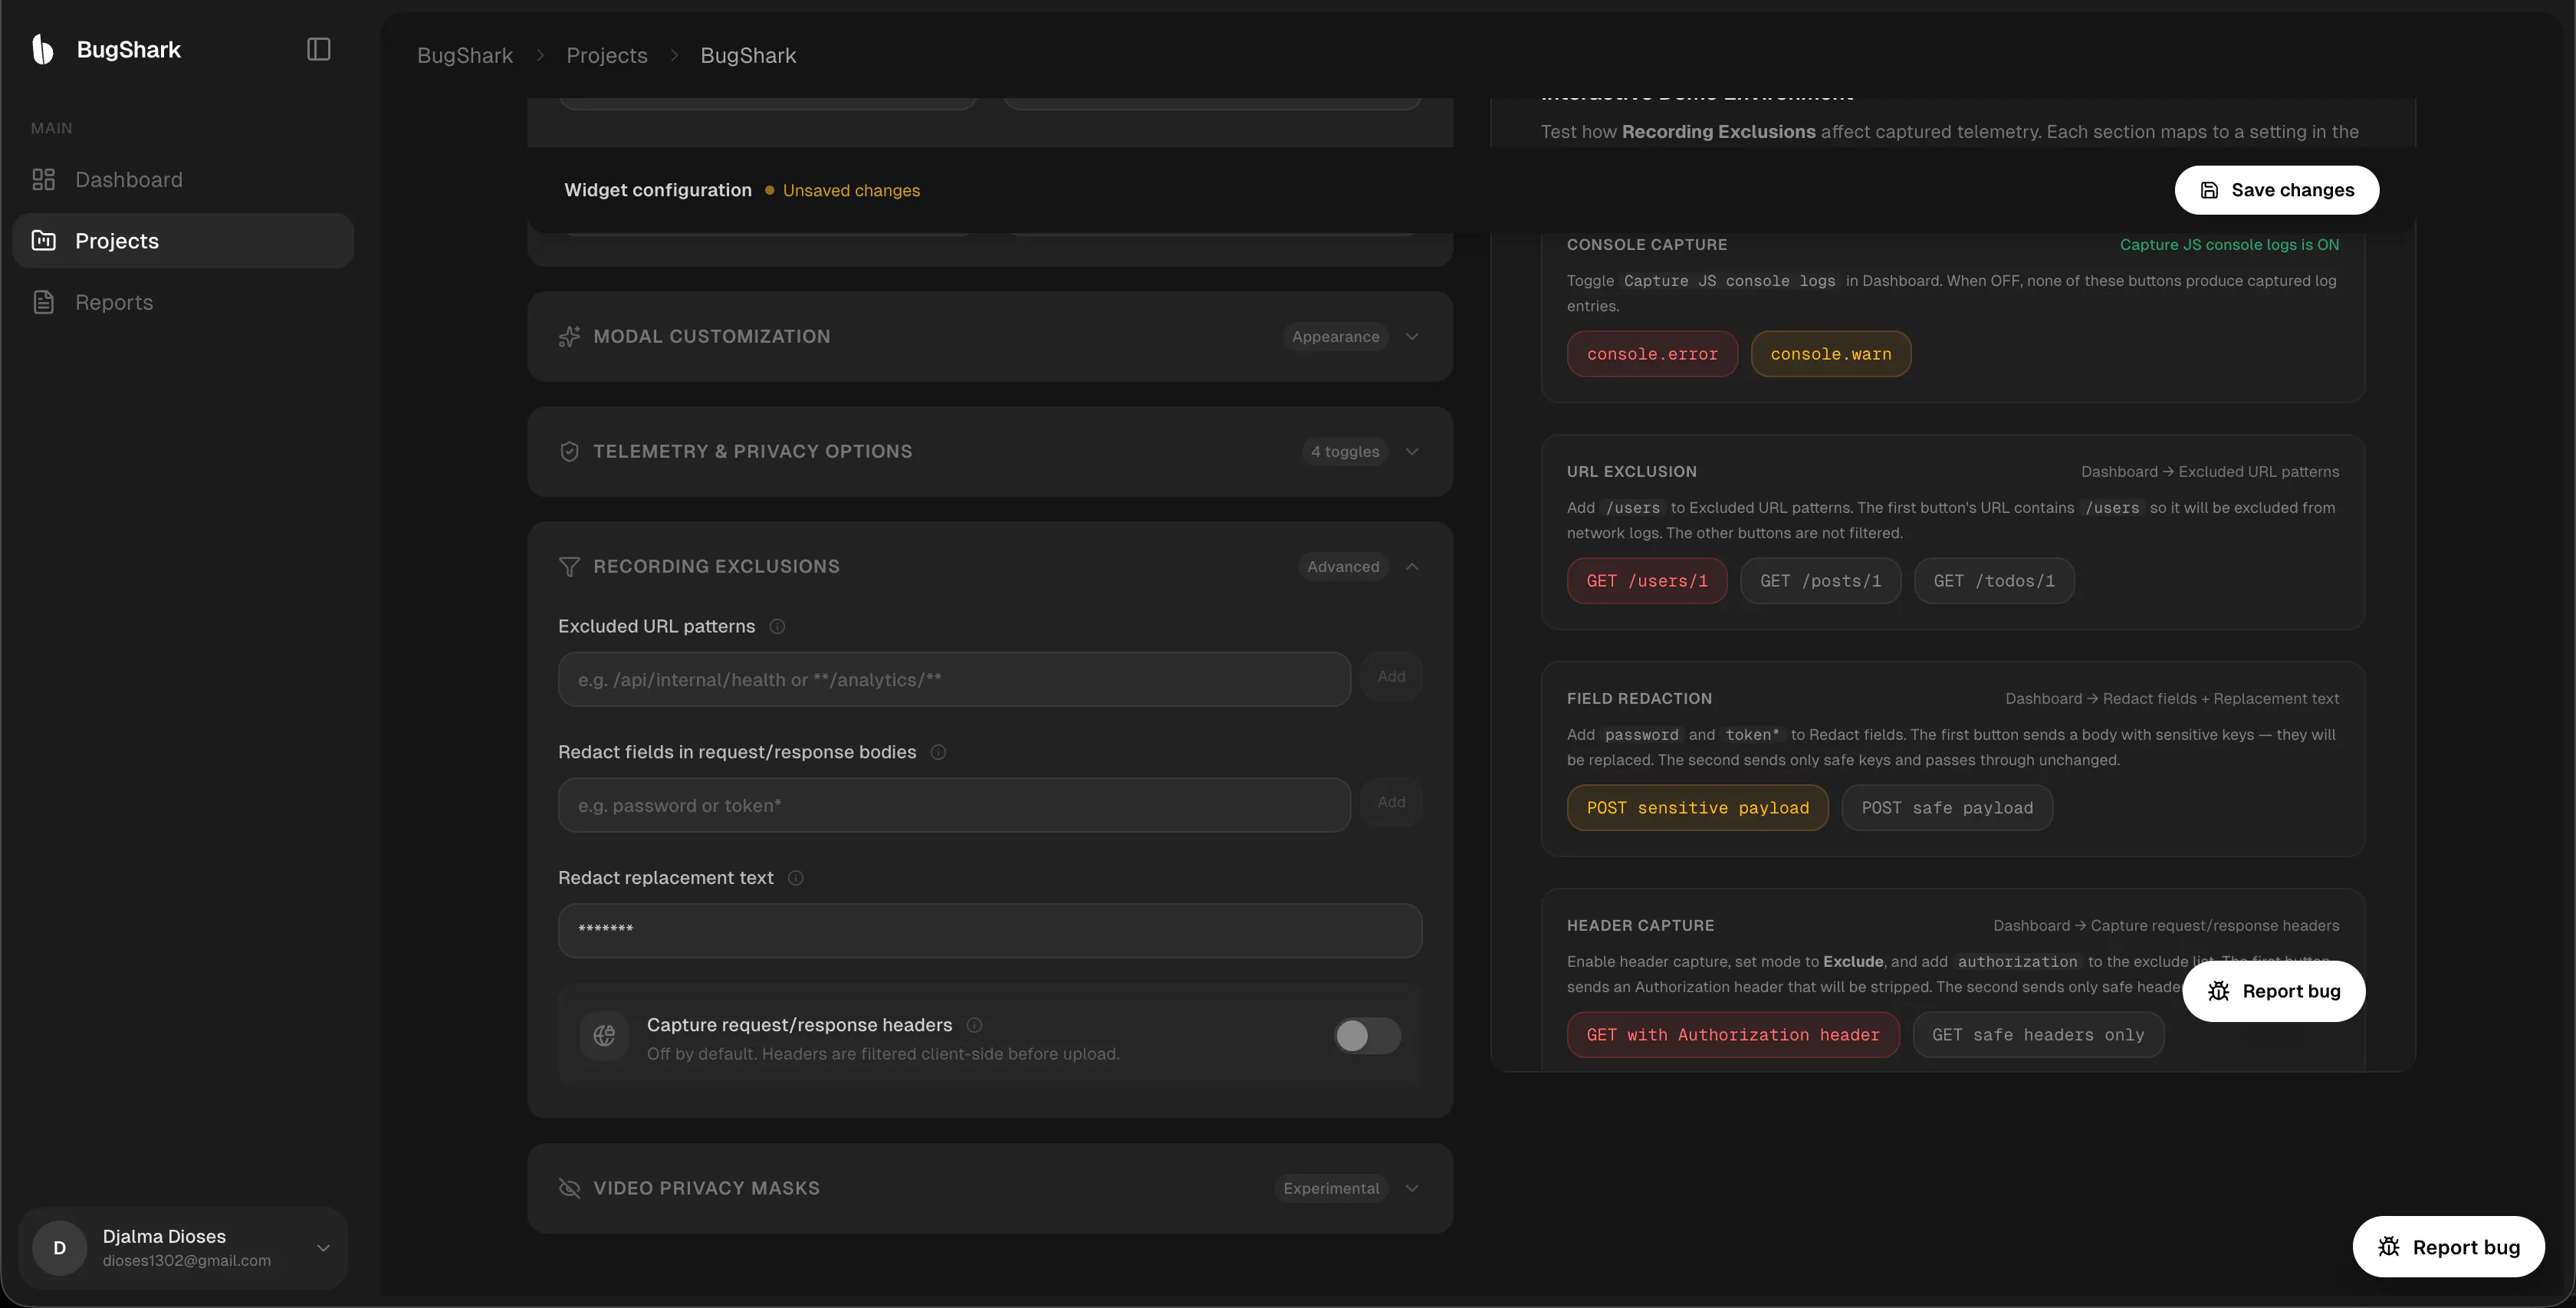The width and height of the screenshot is (2576, 1308).
Task: Open Dashboard in the sidebar
Action: (x=183, y=180)
